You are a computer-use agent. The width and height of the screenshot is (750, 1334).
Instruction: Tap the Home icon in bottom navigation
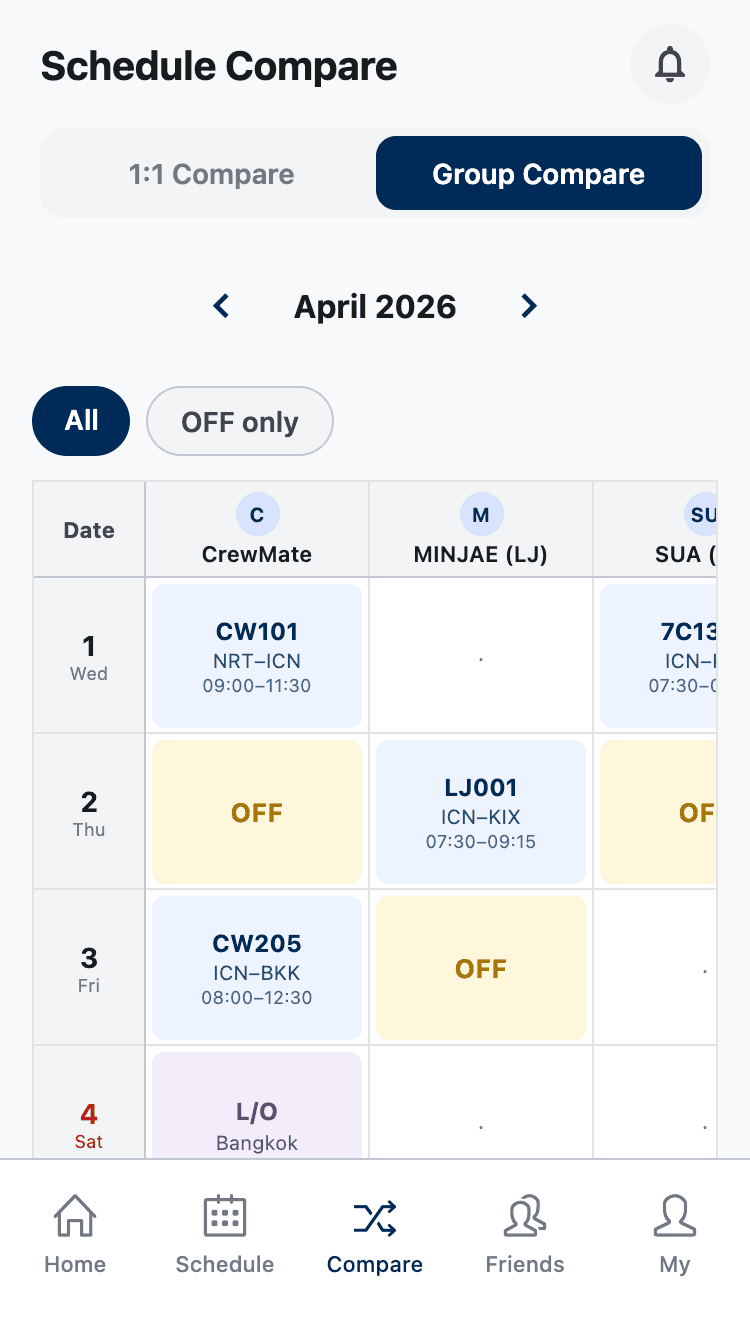click(x=75, y=1217)
